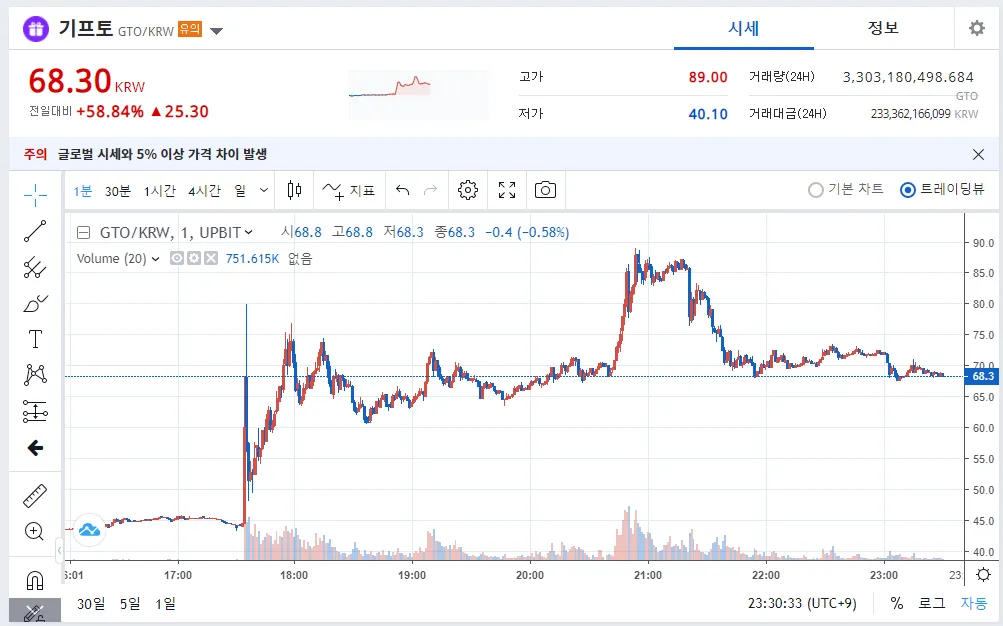Open the price scale settings gear
1003x626 pixels.
[x=984, y=574]
